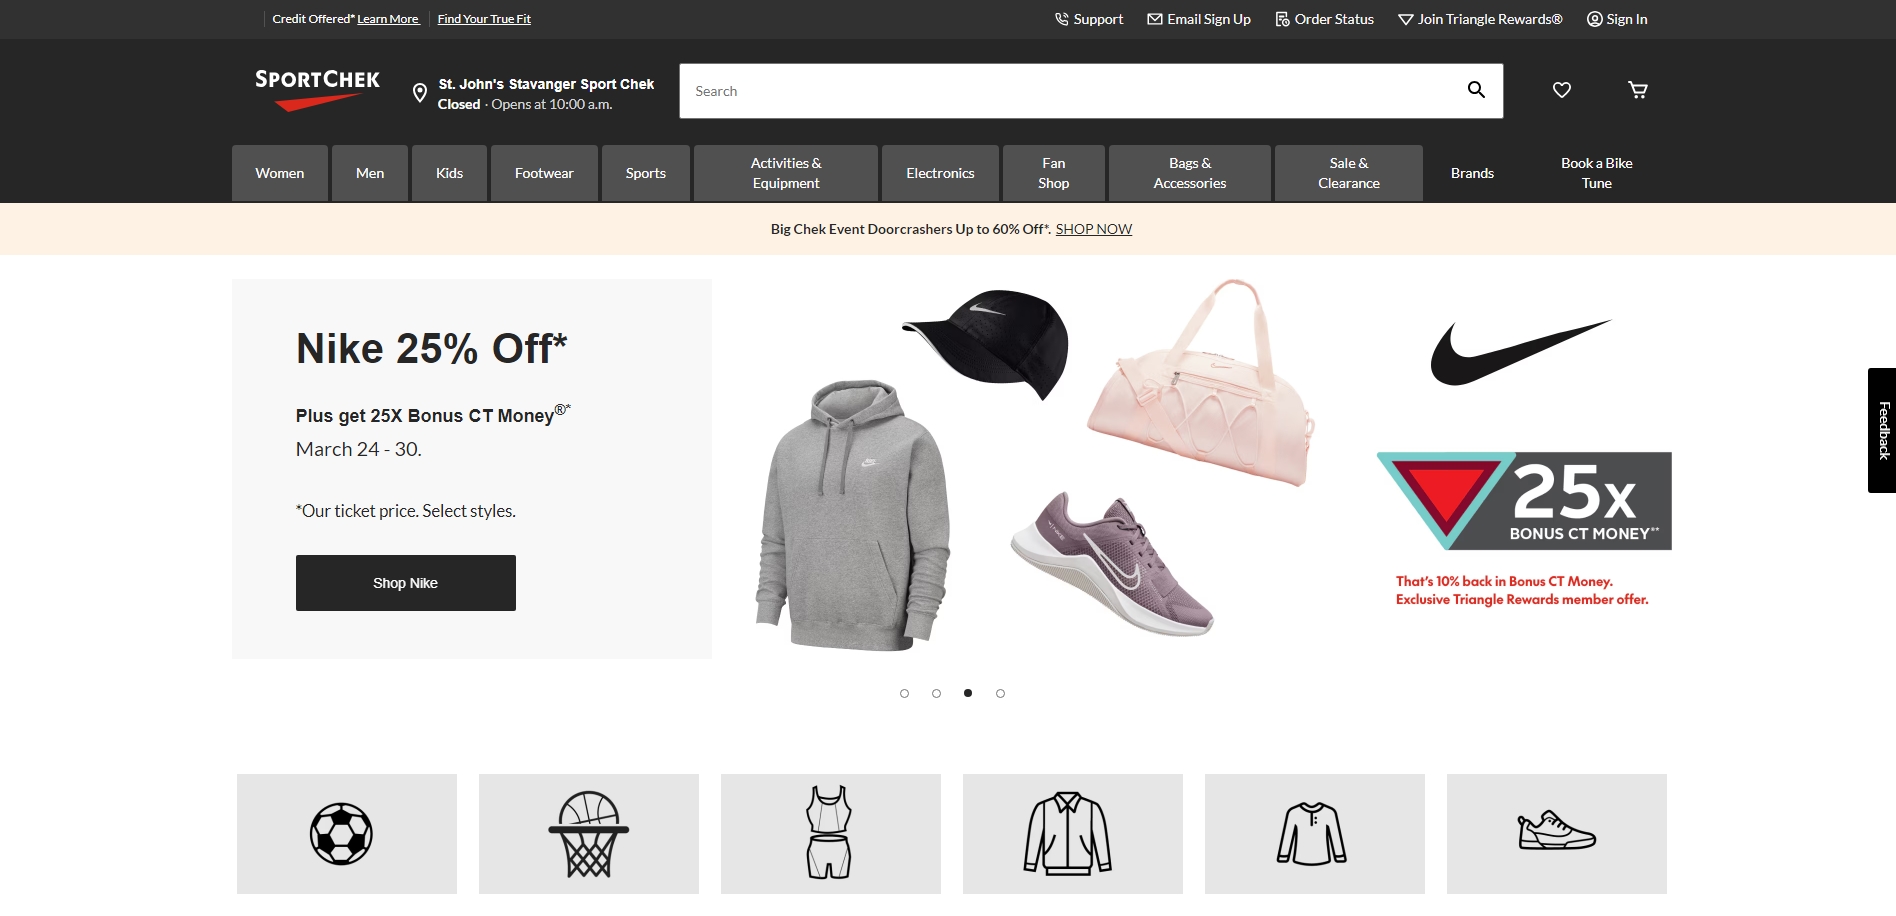Open the Fan Shop menu
The image size is (1896, 916).
1054,173
